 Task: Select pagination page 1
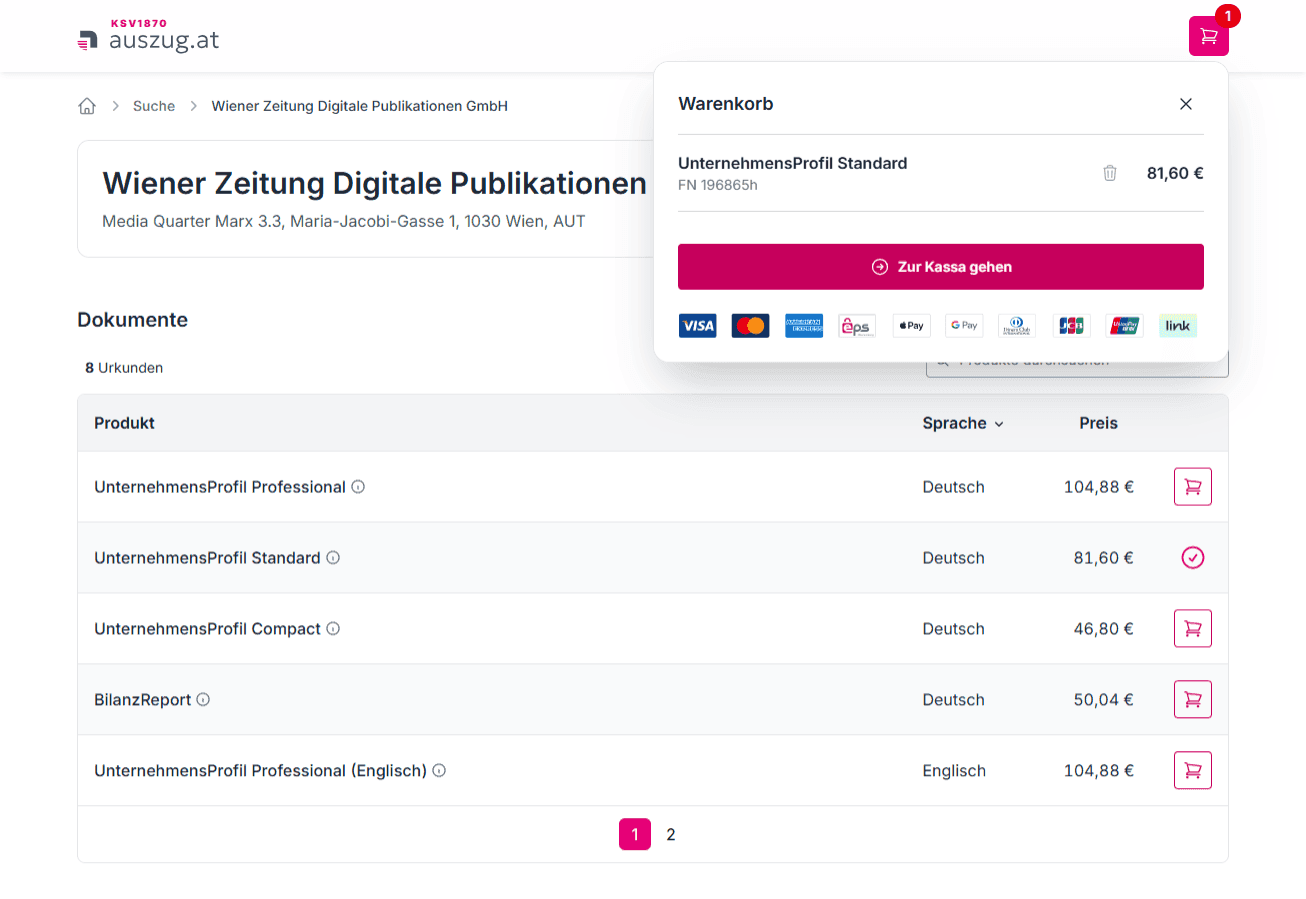[635, 834]
